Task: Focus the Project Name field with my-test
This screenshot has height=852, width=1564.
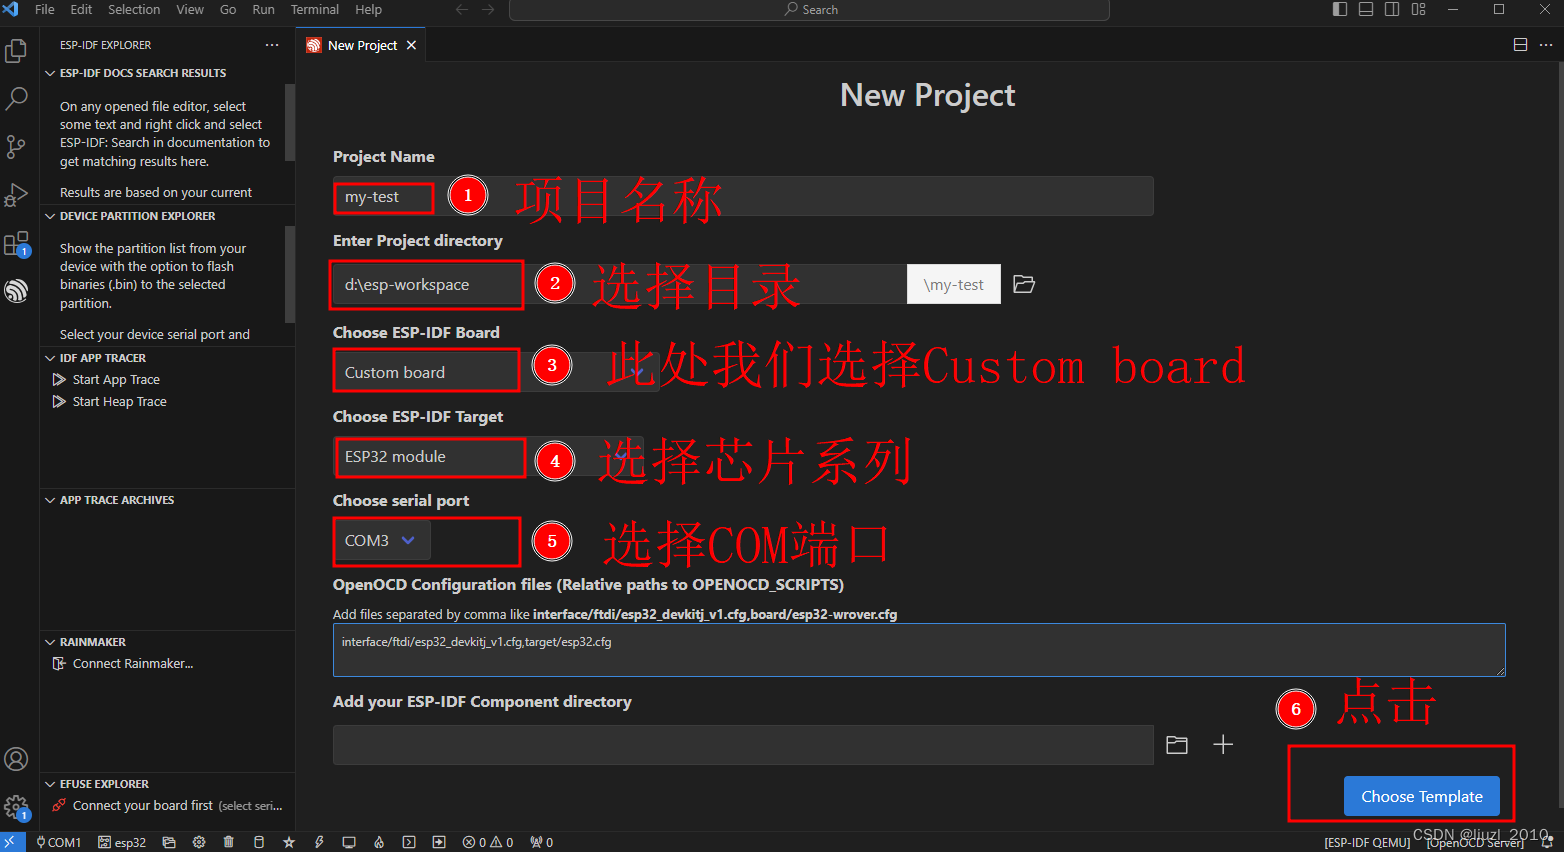Action: [743, 196]
